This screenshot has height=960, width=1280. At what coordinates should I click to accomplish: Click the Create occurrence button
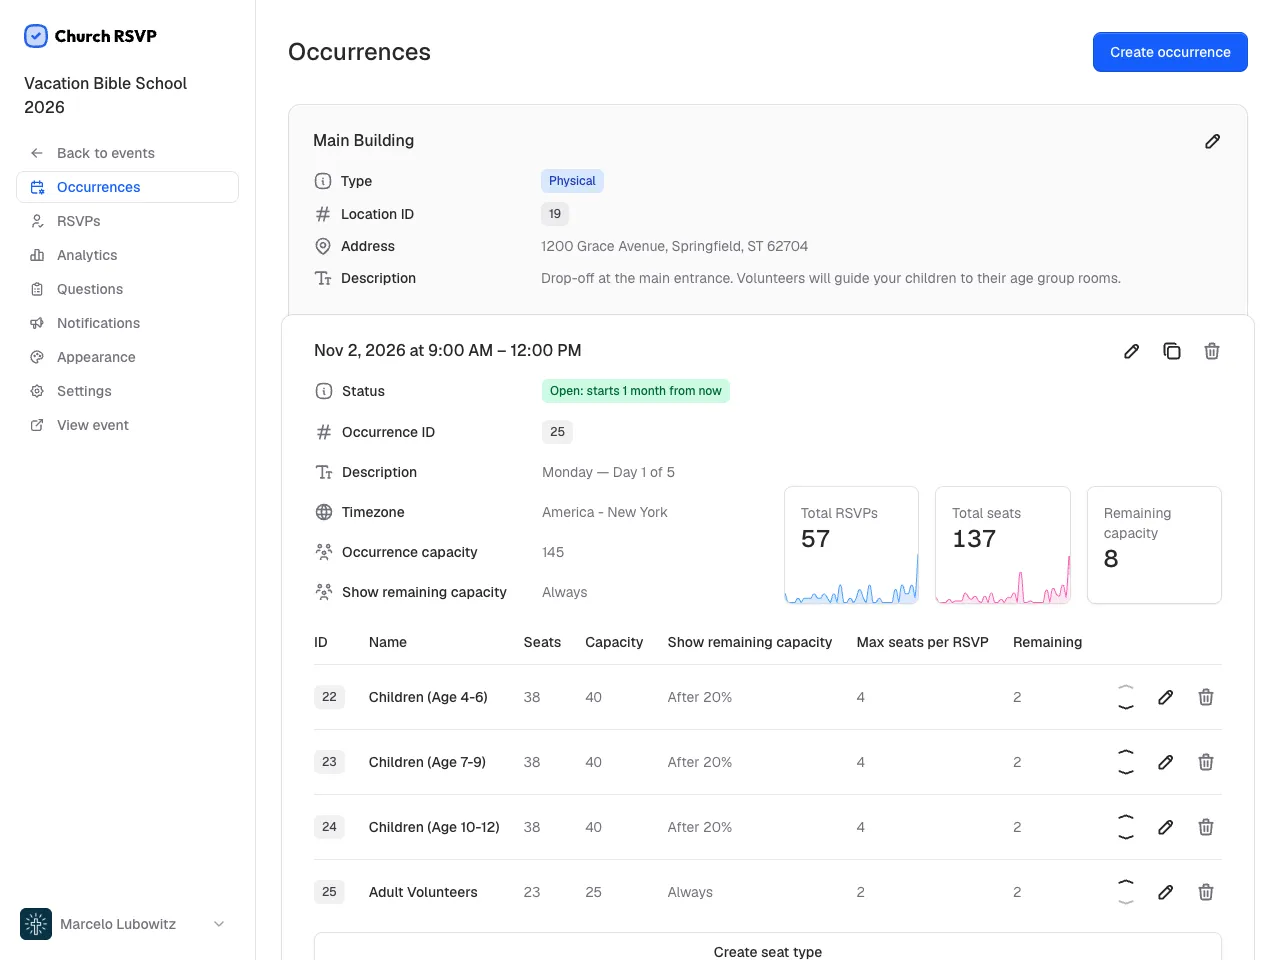[x=1170, y=52]
